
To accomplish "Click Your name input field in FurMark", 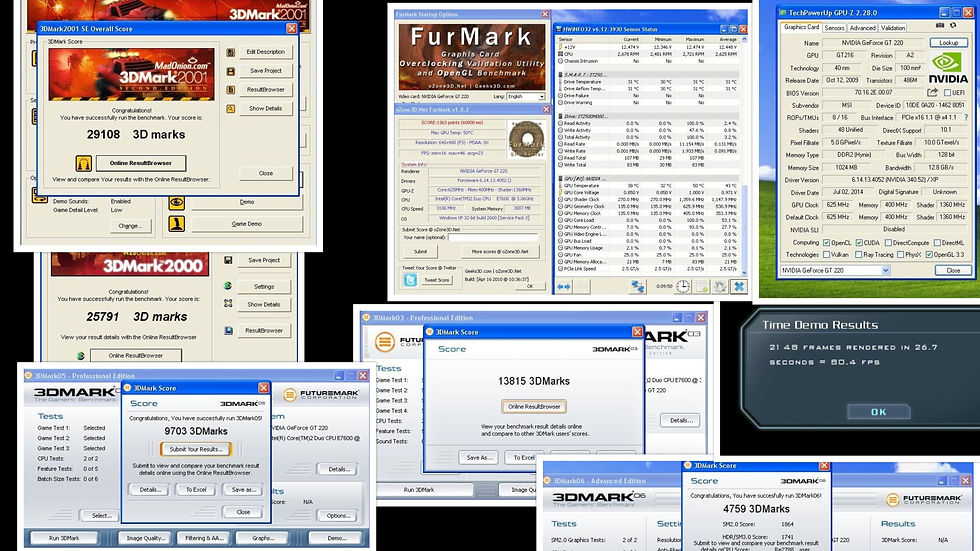I will tap(492, 237).
